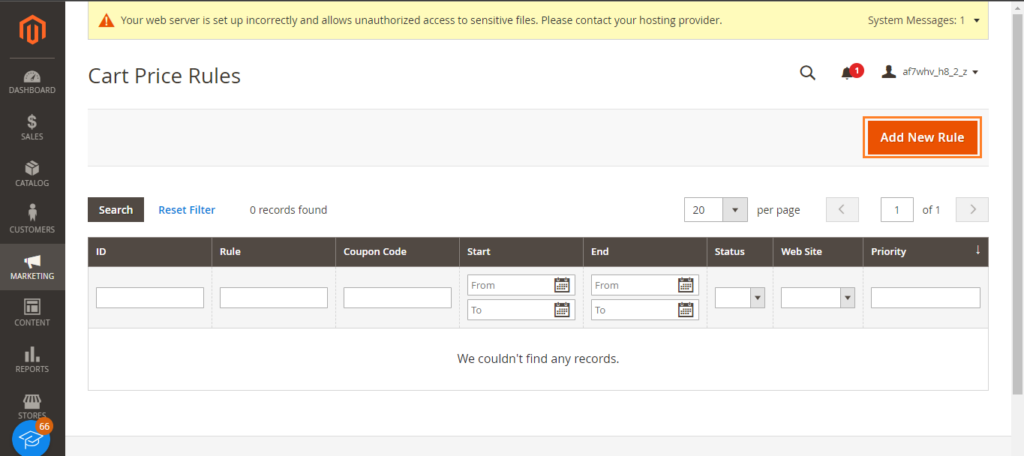Open calendar for Start To date
This screenshot has width=1024, height=456.
pos(562,310)
